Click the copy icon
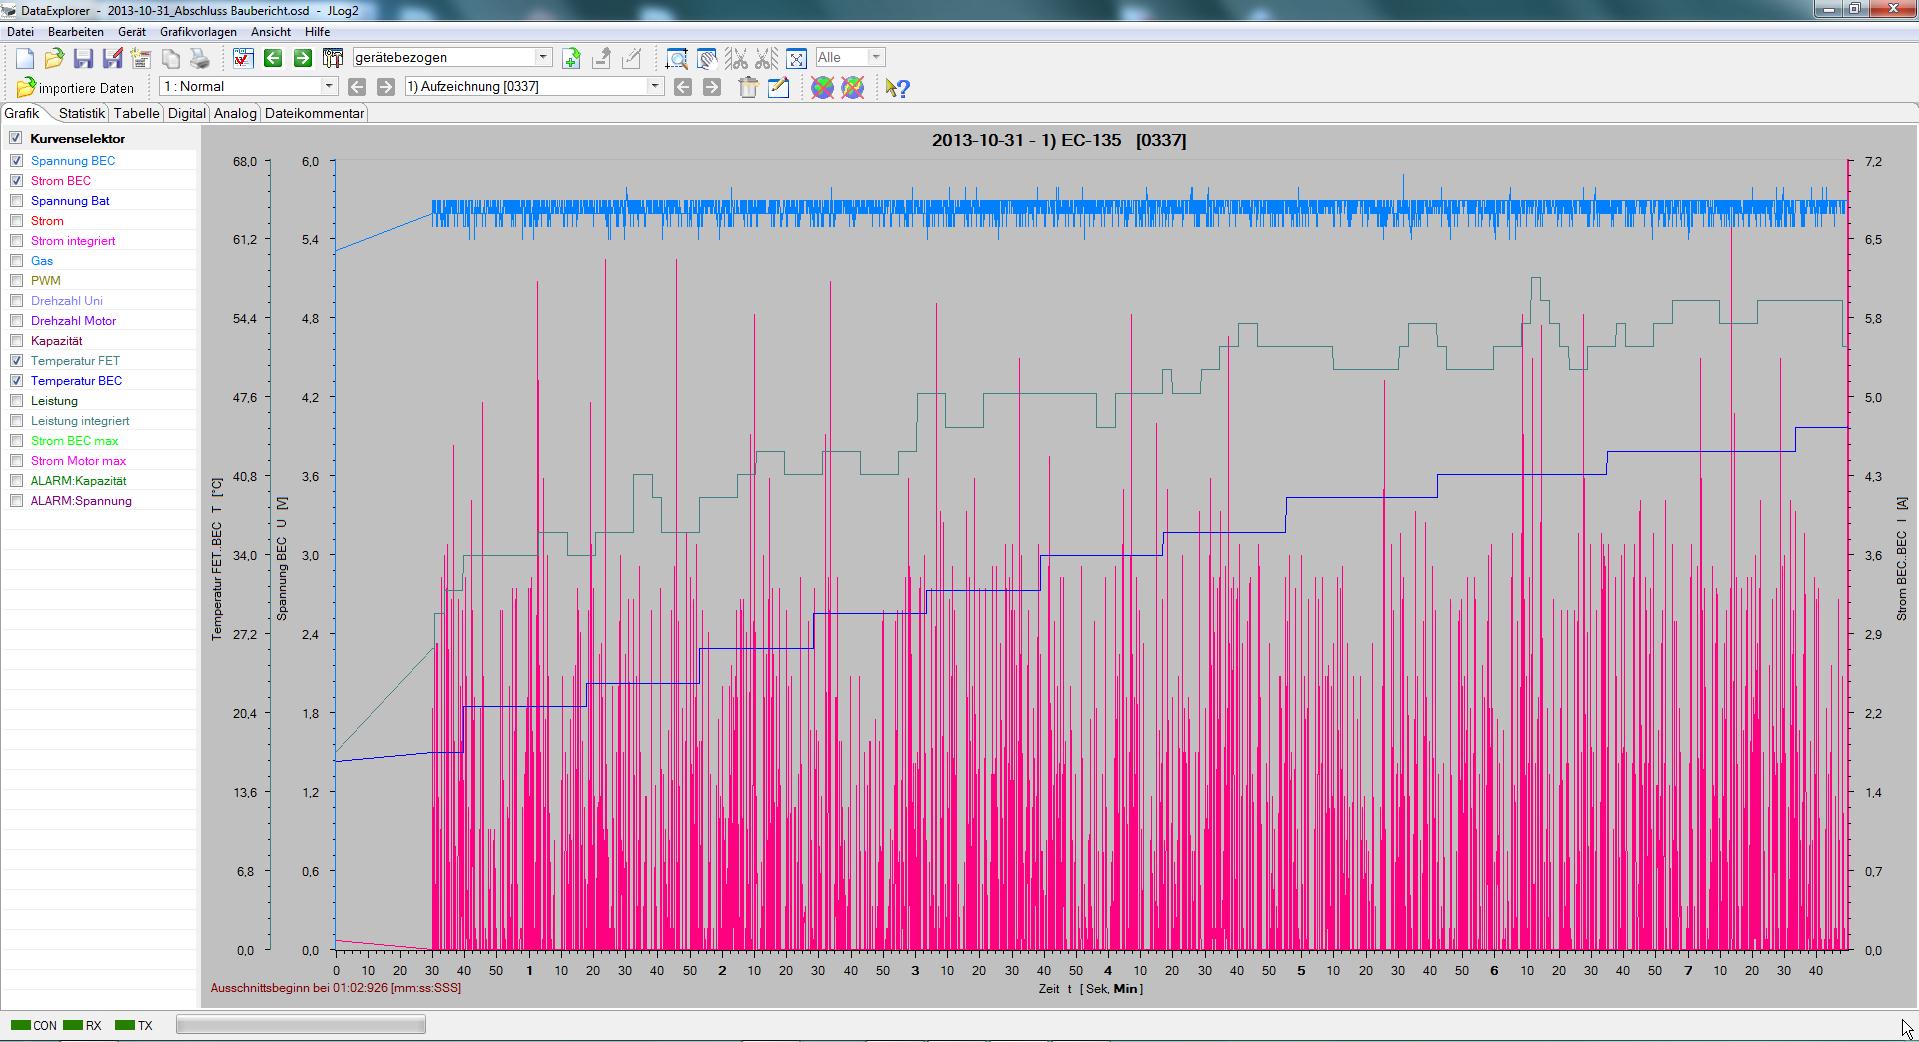Viewport: 1919px width, 1042px height. point(171,58)
